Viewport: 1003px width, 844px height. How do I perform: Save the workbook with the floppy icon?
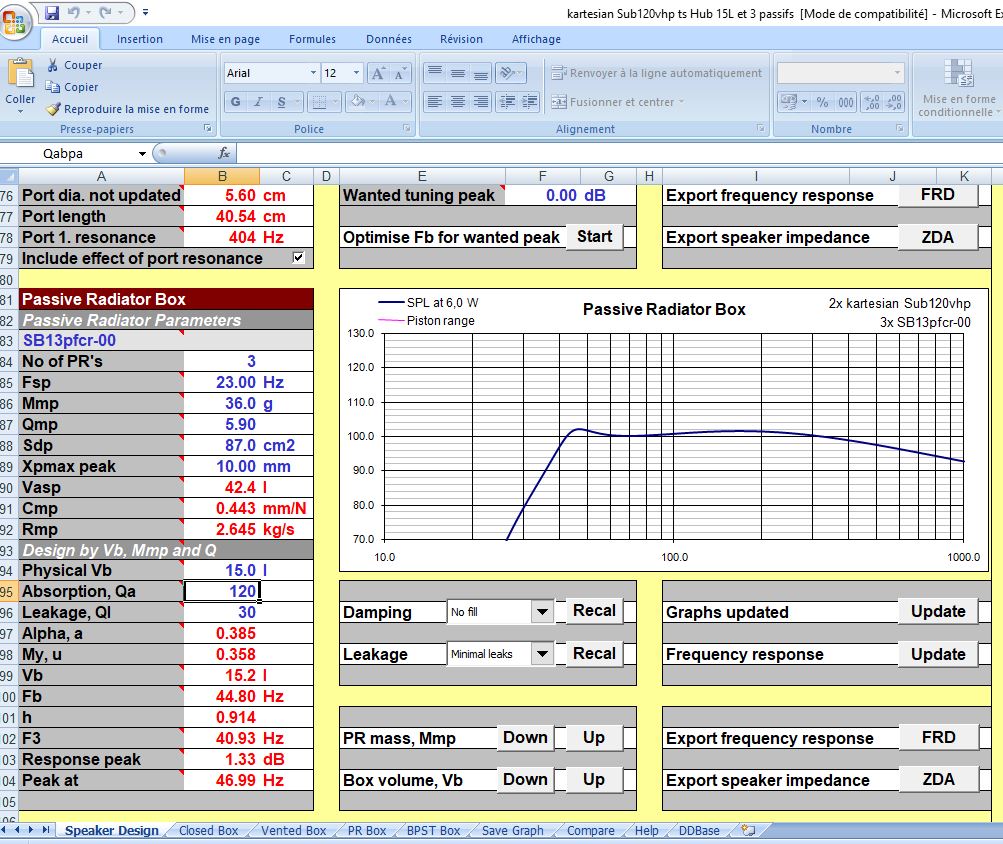(x=52, y=12)
